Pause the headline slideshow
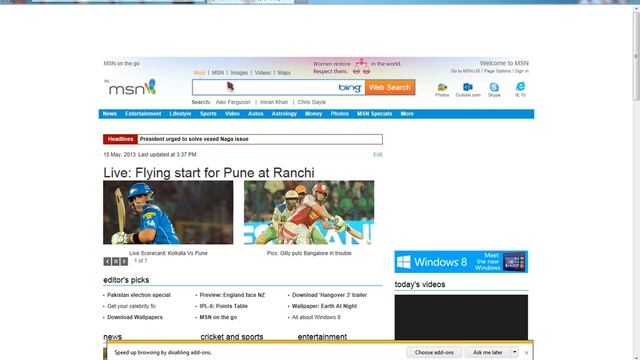The height and width of the screenshot is (360, 640). pos(116,262)
